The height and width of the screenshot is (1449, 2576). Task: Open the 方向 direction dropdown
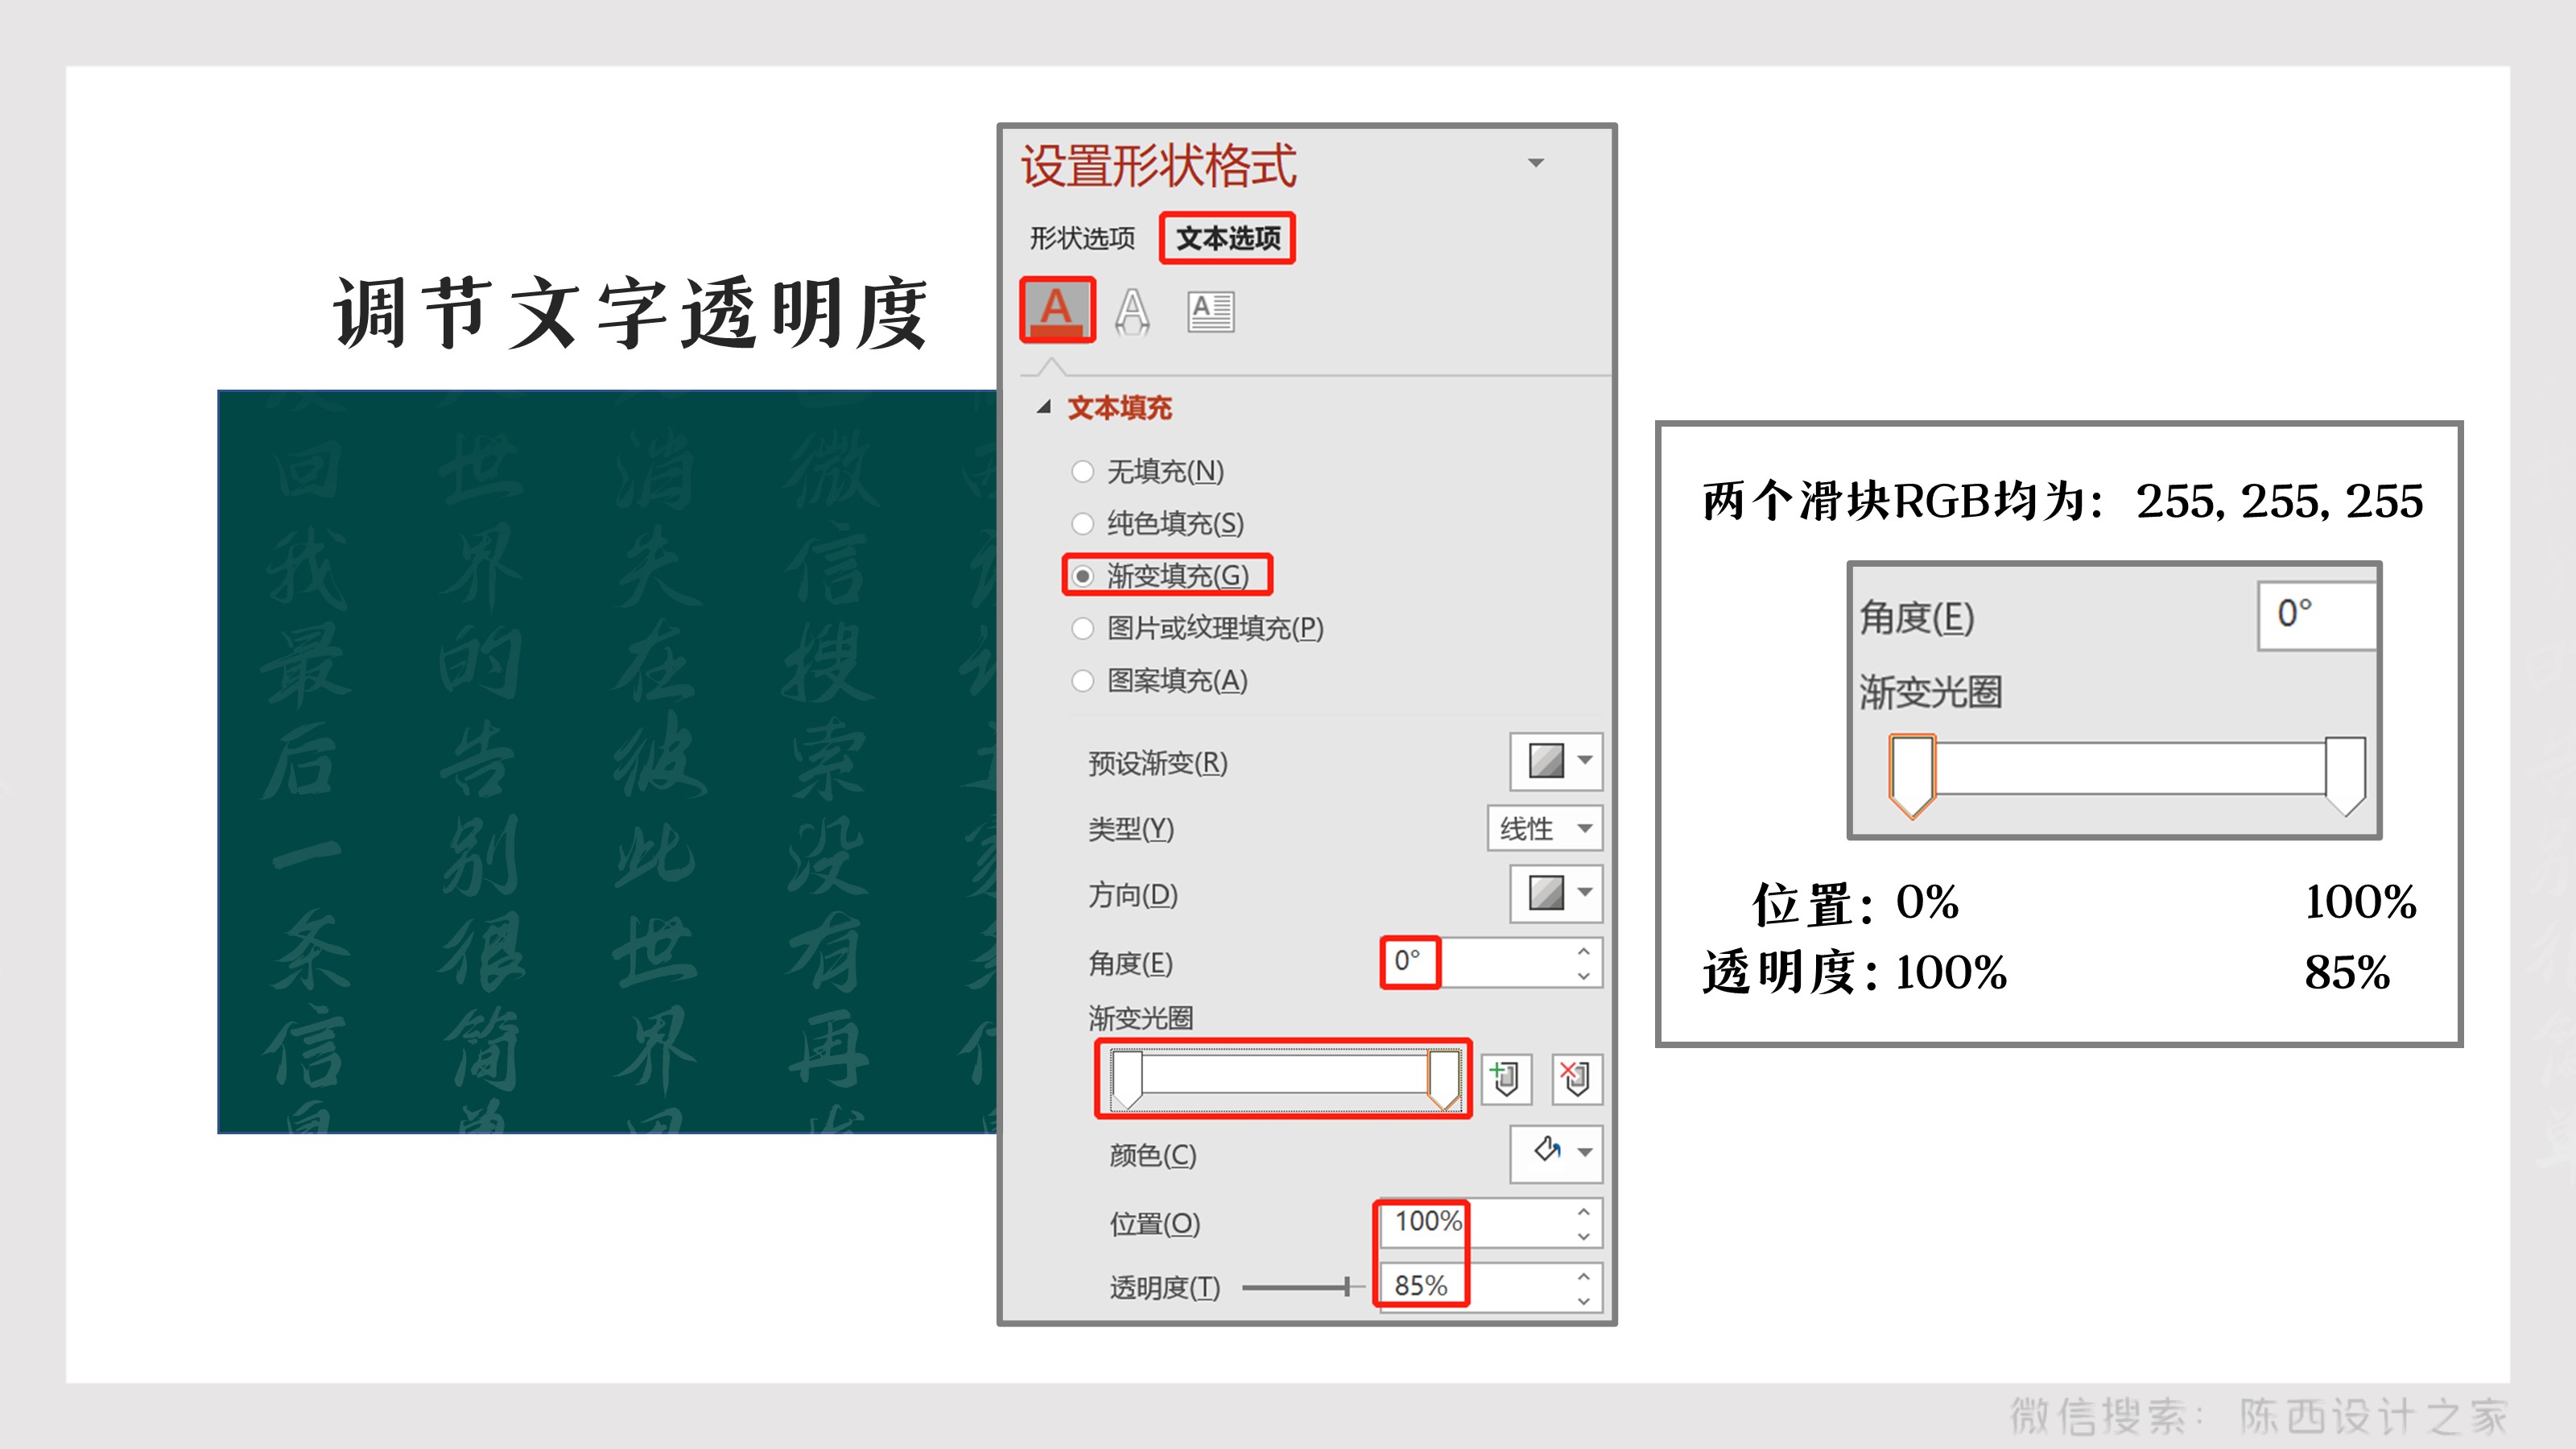[1556, 893]
